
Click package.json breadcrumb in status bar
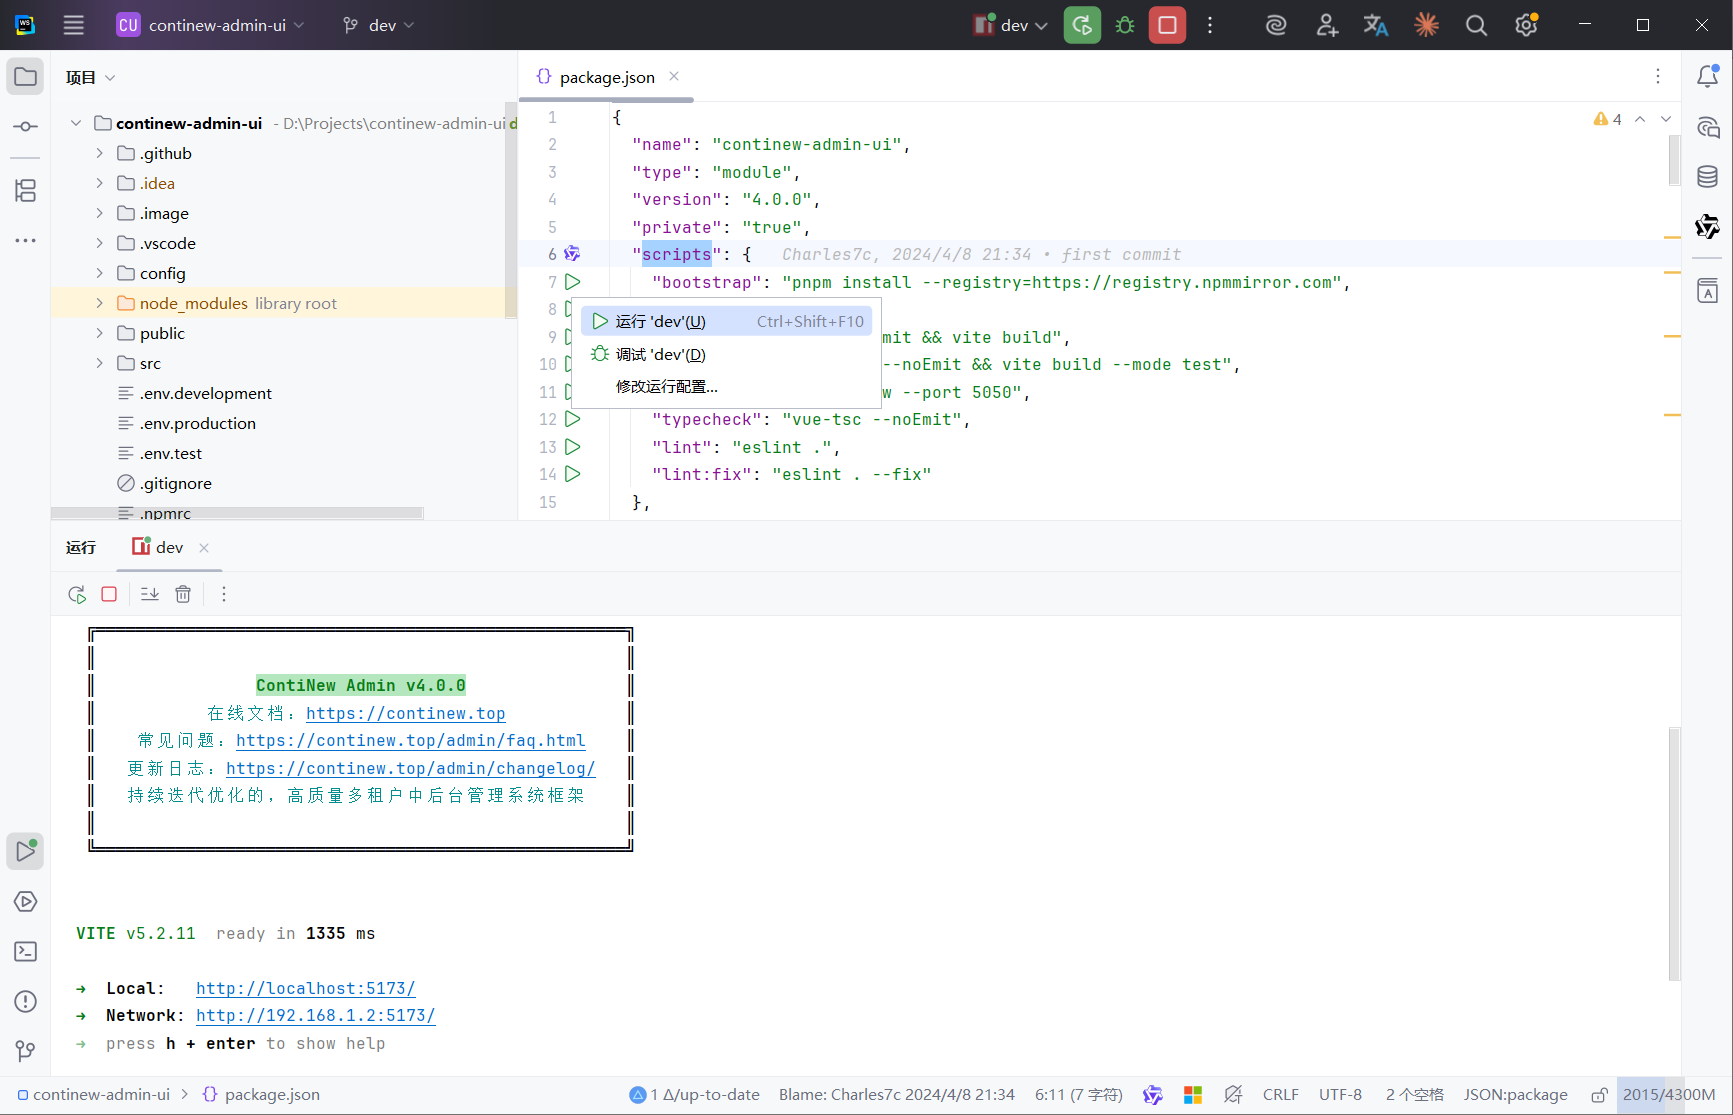(x=261, y=1095)
